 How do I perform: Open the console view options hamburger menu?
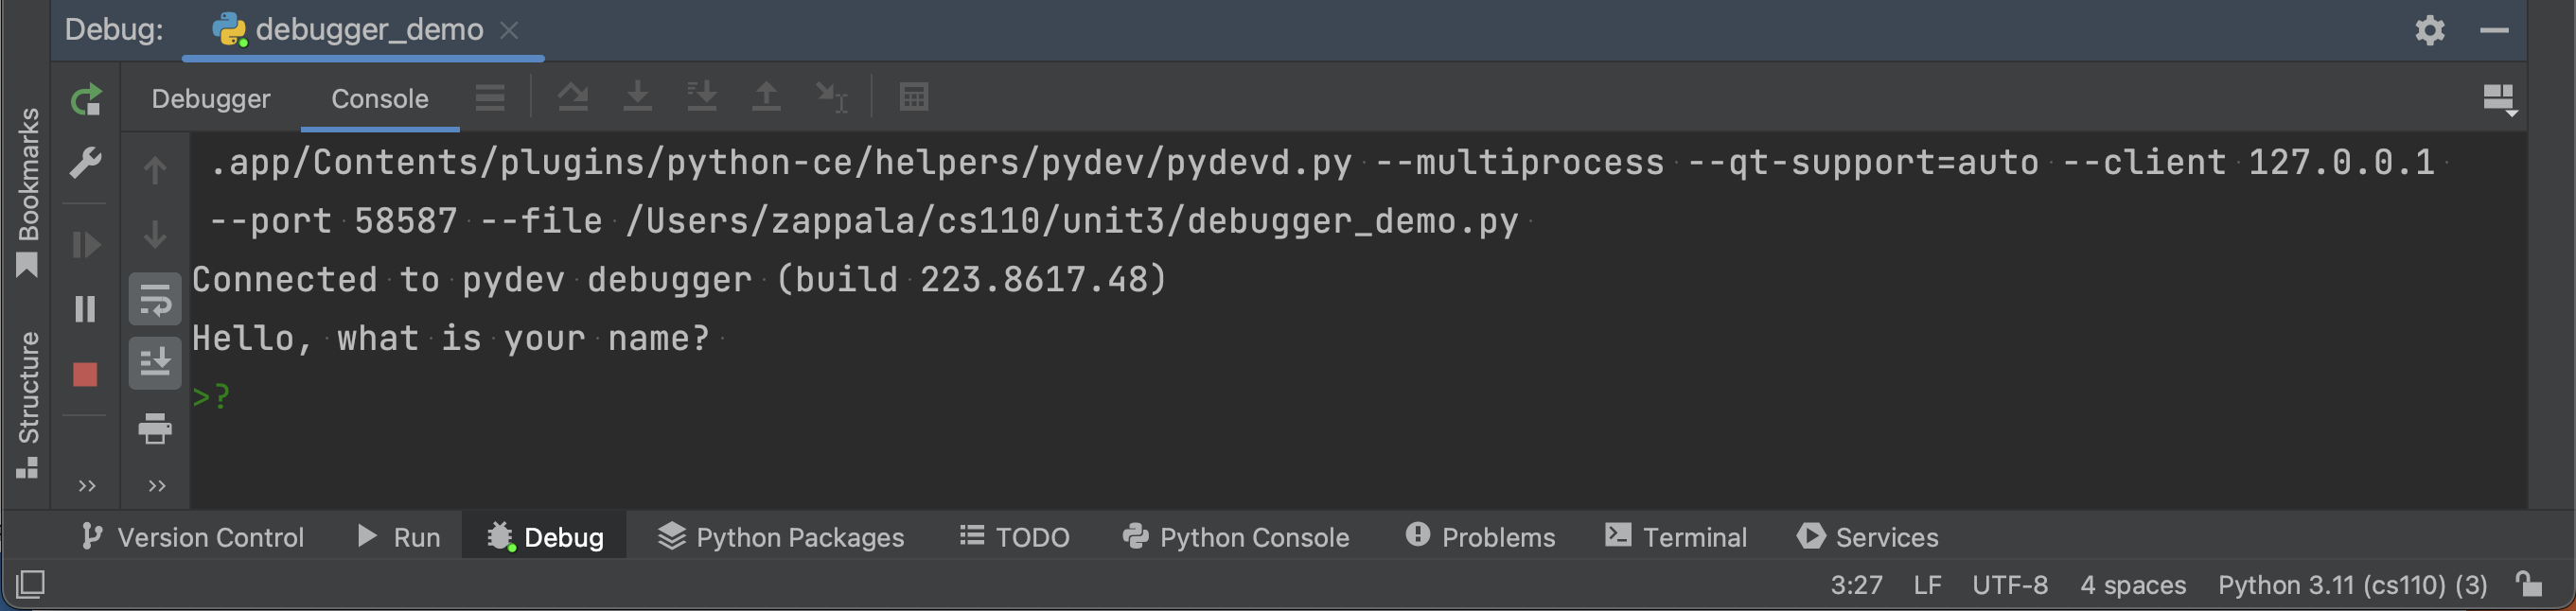pos(489,97)
